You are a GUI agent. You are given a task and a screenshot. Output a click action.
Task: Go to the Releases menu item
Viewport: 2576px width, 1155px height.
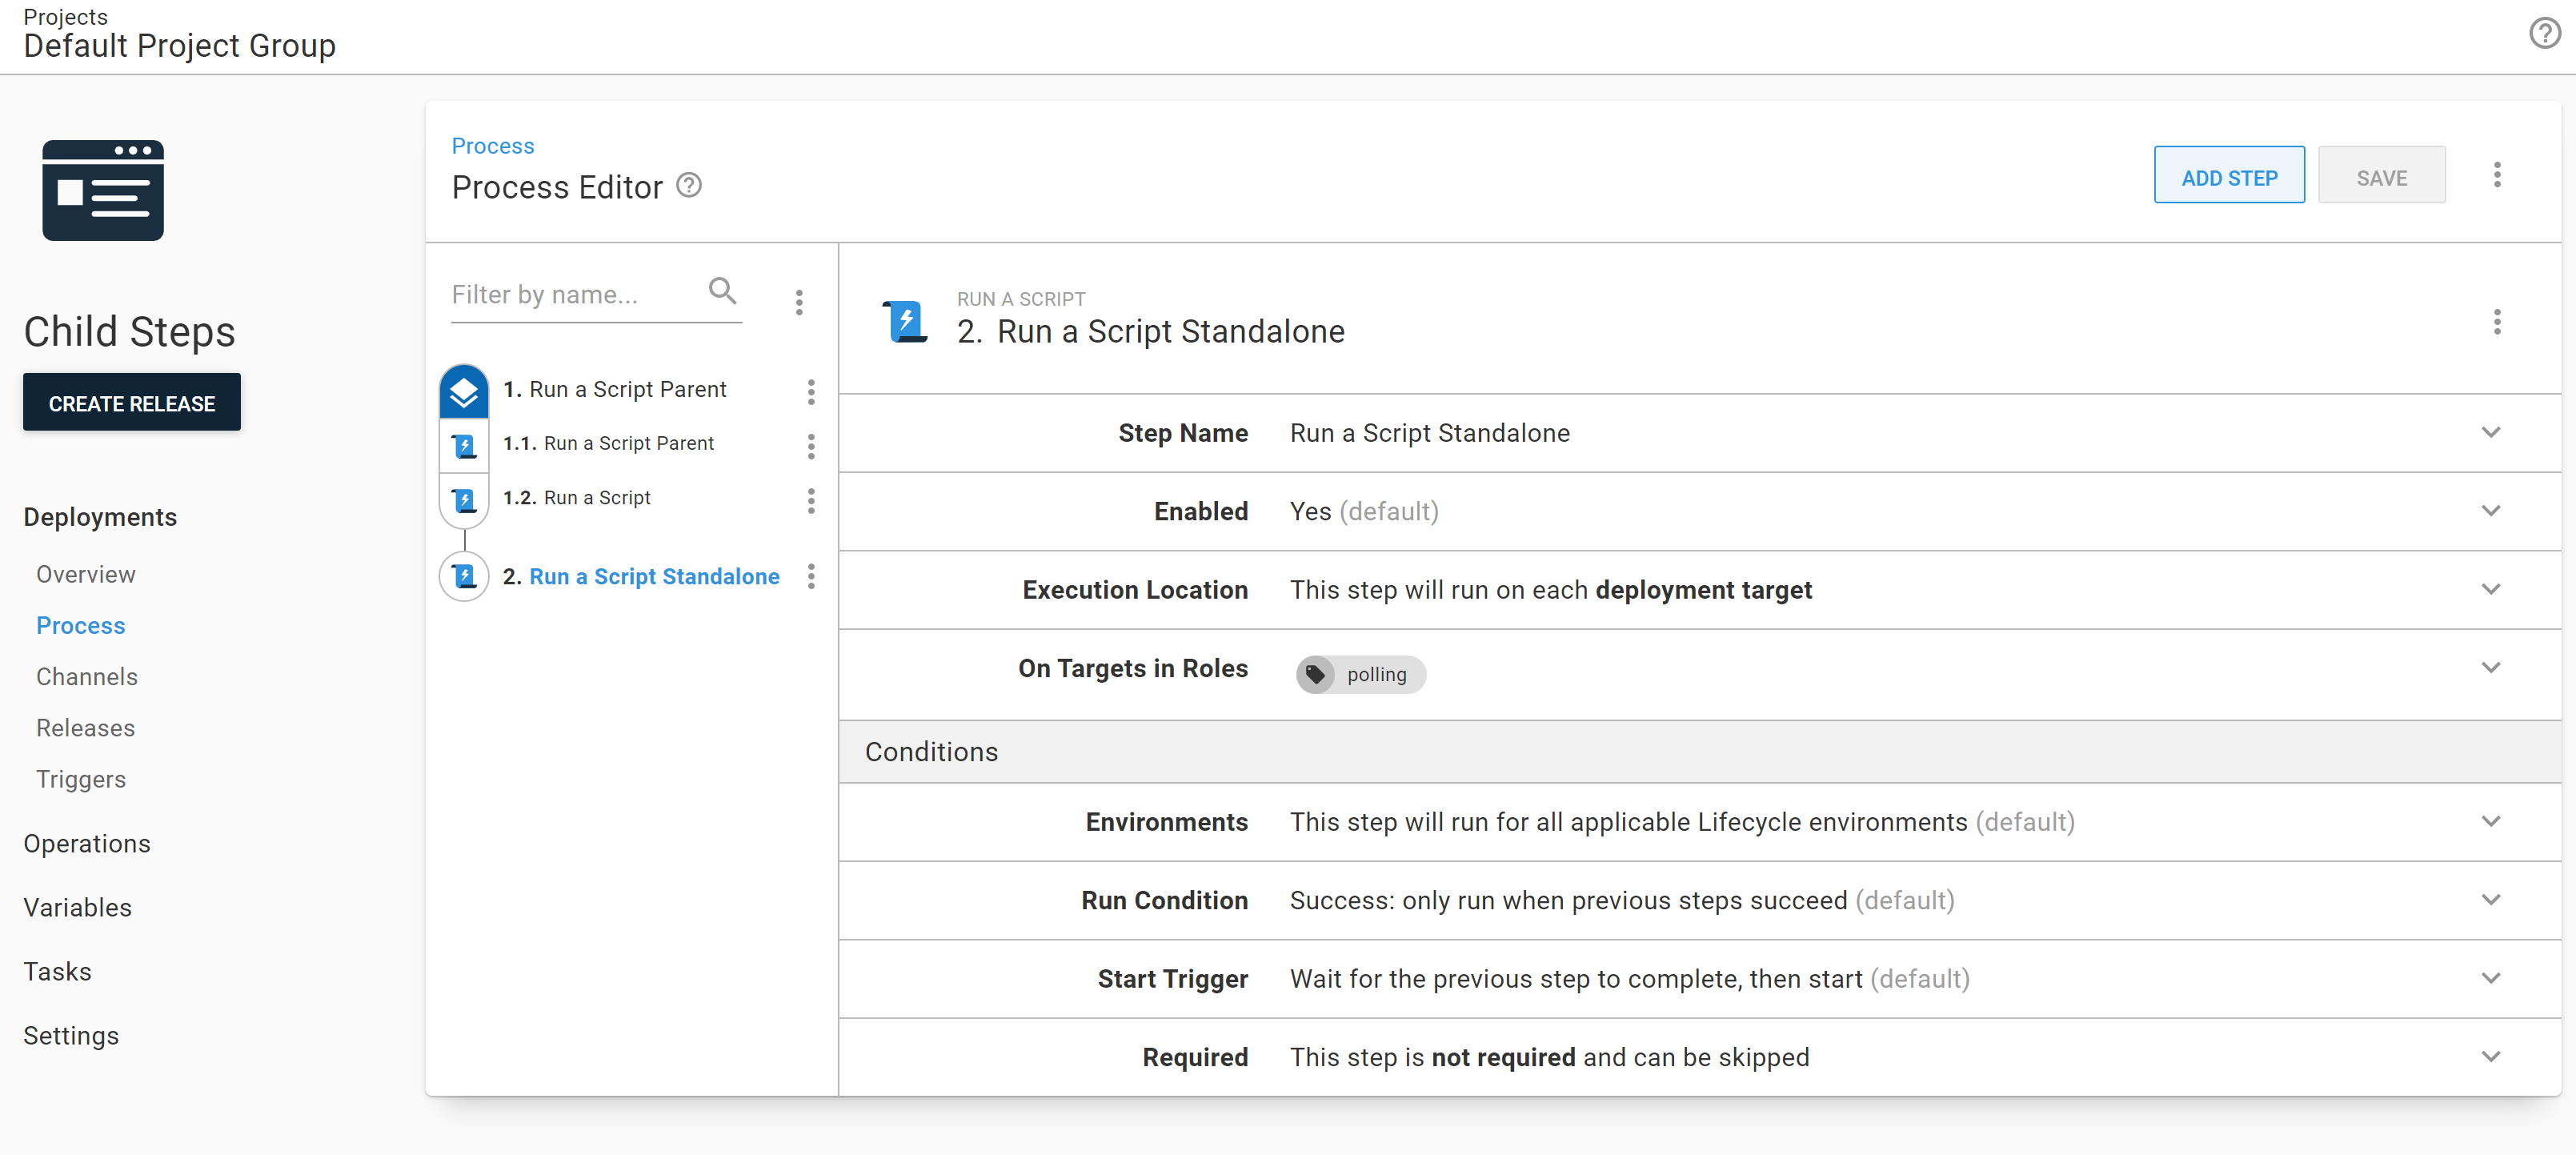pyautogui.click(x=86, y=728)
